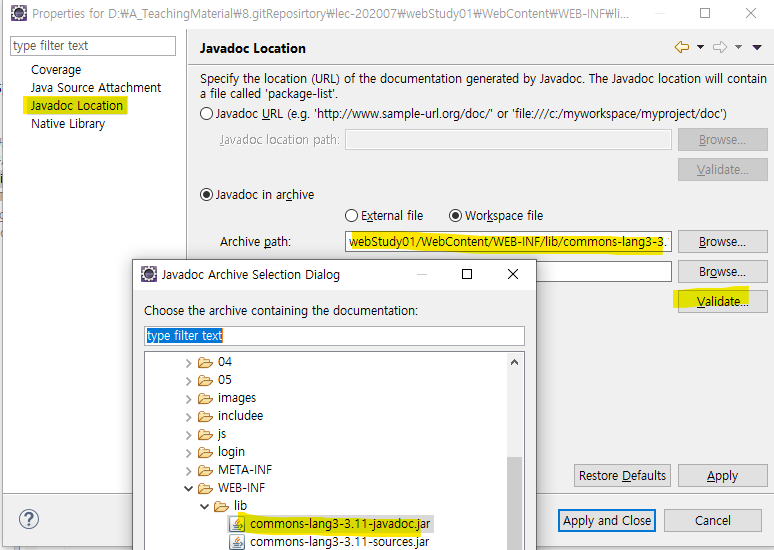Click the archive tree scrollbar thumb
The width and height of the screenshot is (774, 550).
[x=514, y=503]
